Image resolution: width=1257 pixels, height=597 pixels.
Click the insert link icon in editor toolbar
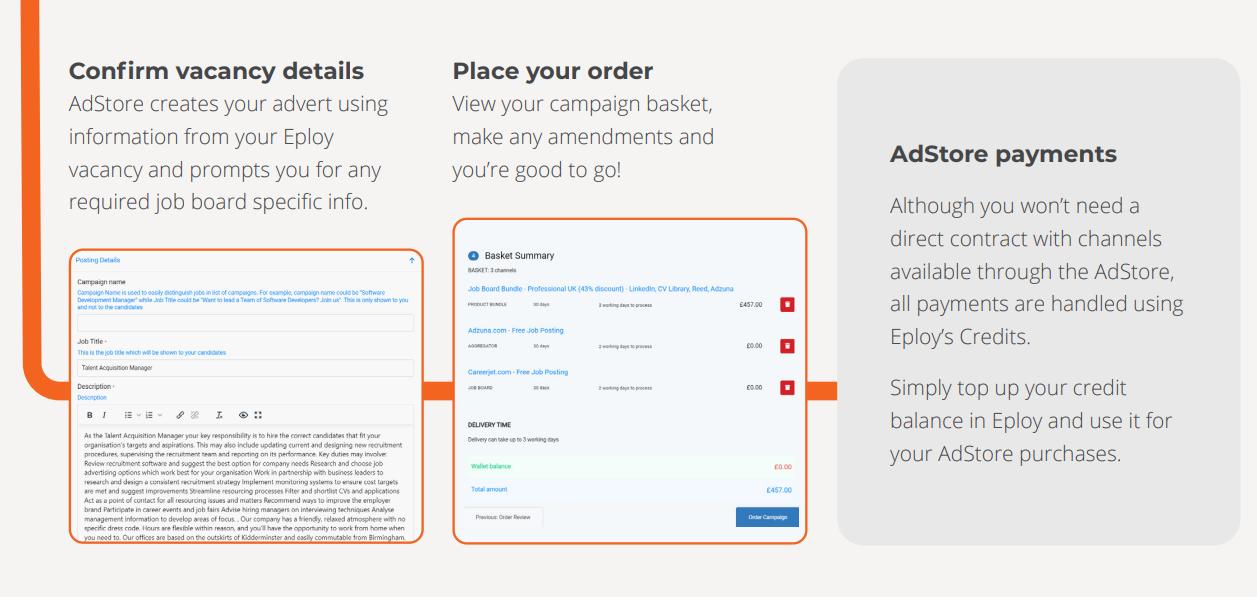(x=180, y=415)
